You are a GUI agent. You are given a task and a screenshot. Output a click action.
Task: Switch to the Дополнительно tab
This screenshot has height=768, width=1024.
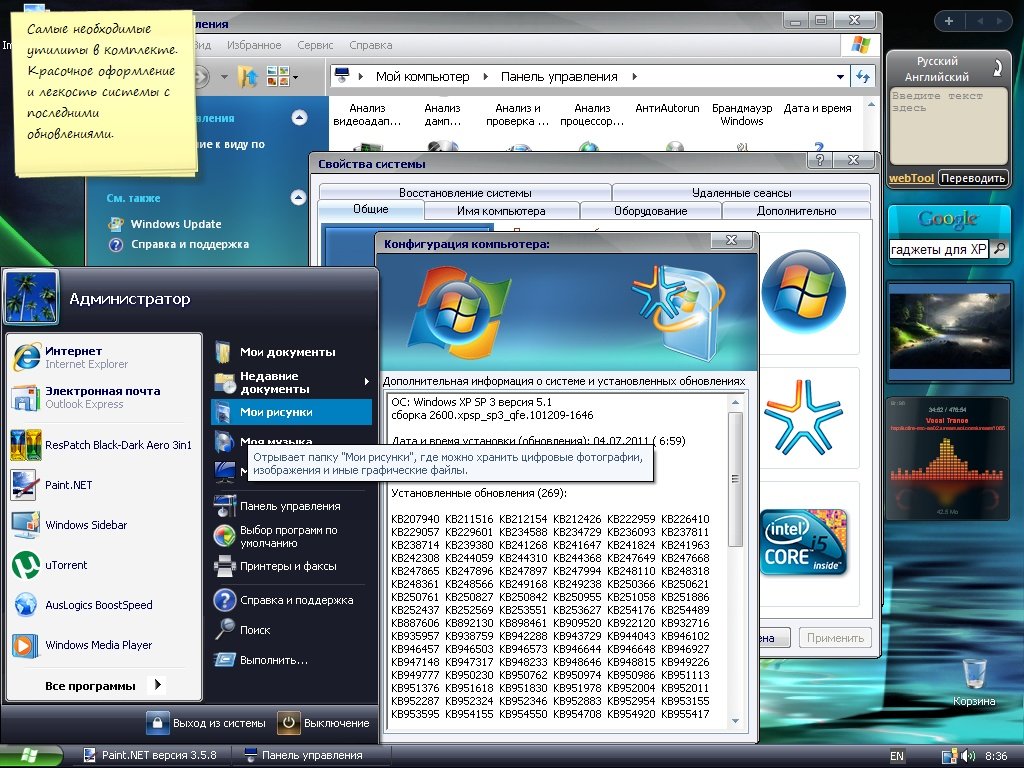(x=796, y=211)
